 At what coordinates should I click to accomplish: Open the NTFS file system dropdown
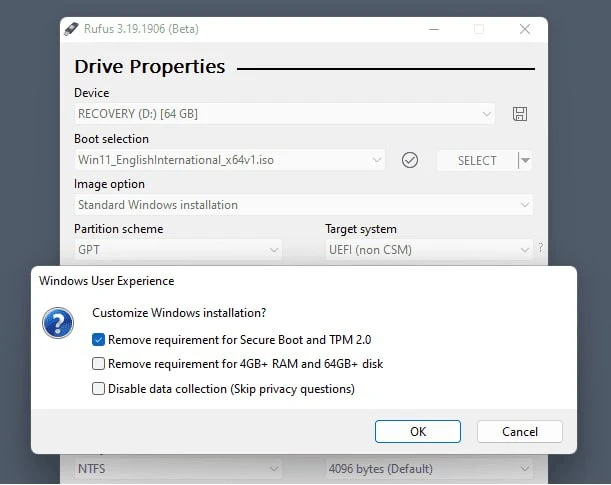(178, 469)
